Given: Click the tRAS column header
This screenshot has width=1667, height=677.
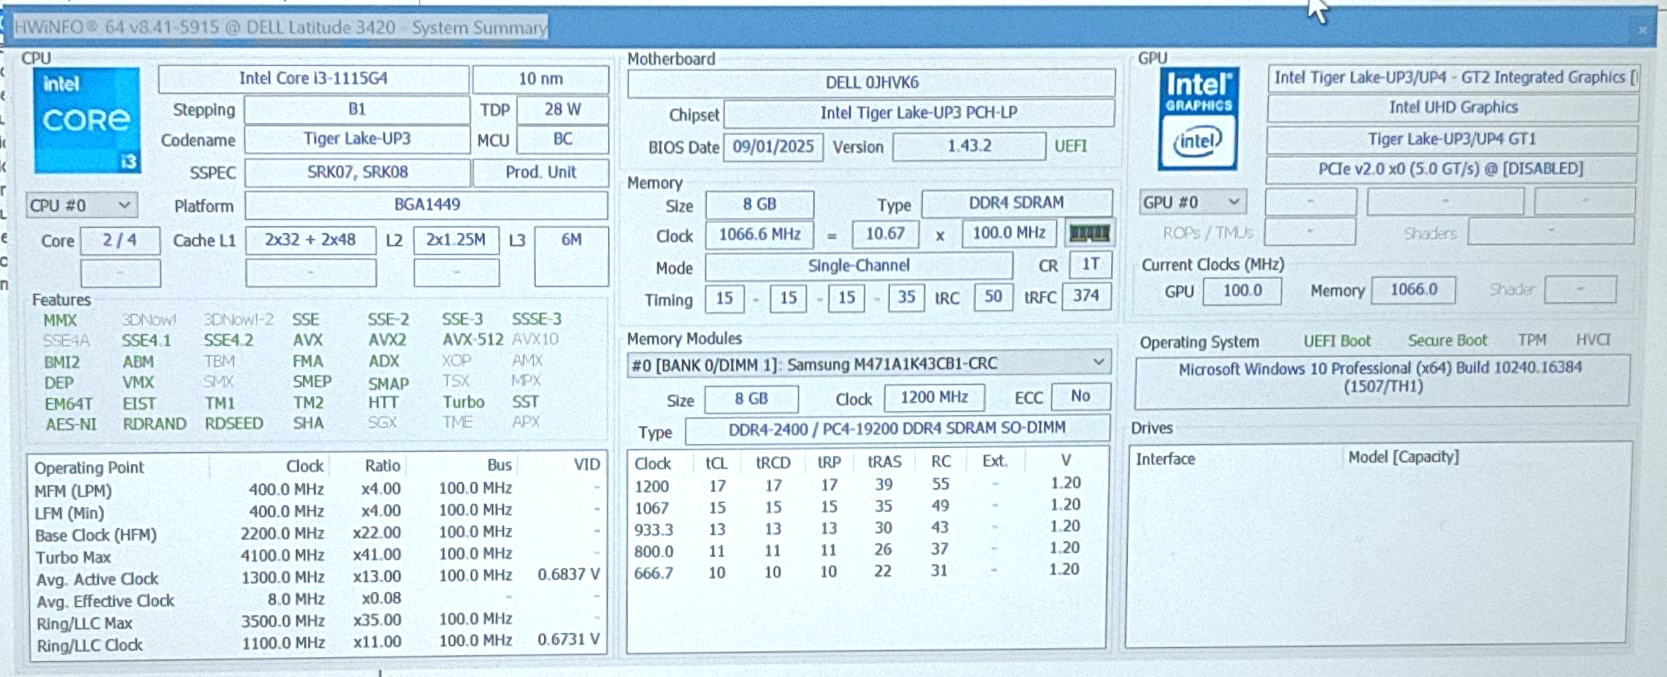Looking at the screenshot, I should (x=884, y=462).
